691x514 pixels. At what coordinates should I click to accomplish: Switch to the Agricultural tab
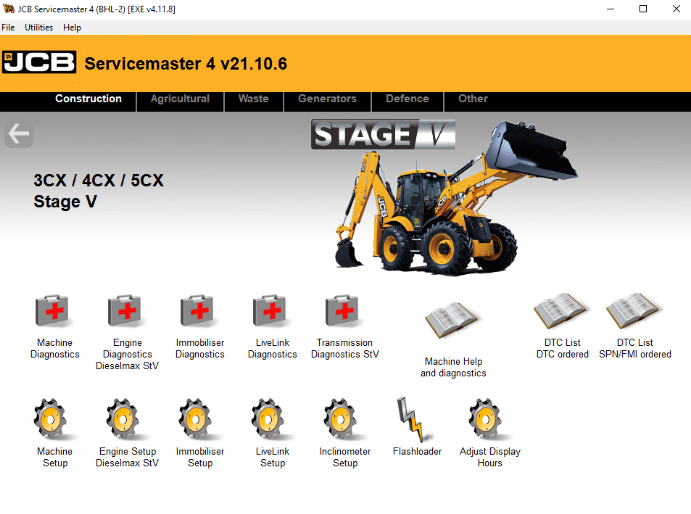(x=180, y=99)
